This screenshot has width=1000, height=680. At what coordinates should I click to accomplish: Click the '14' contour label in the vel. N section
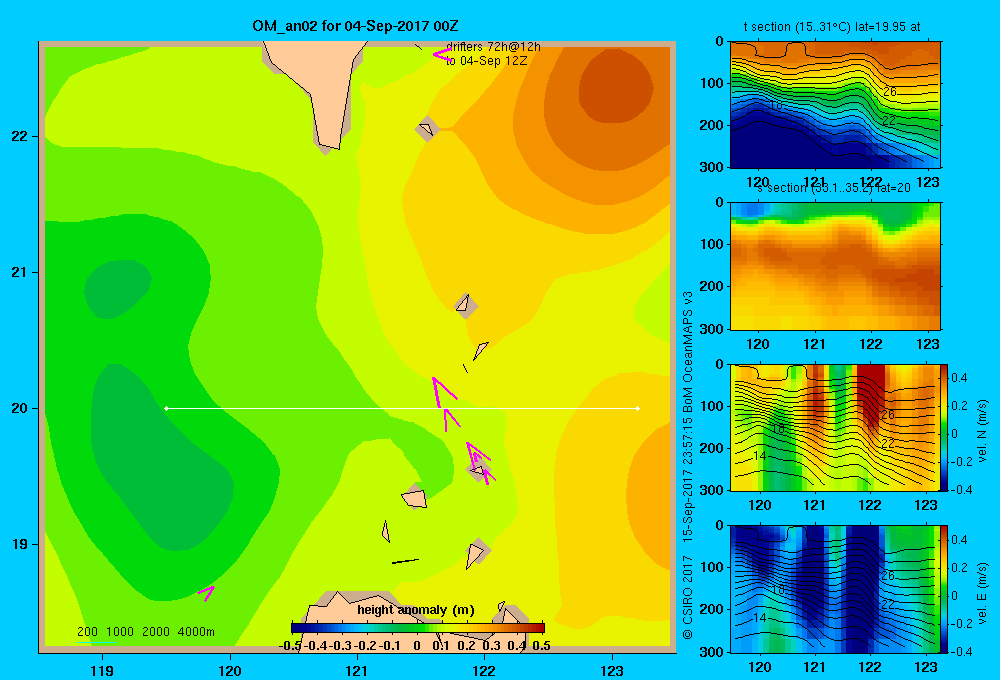click(760, 455)
